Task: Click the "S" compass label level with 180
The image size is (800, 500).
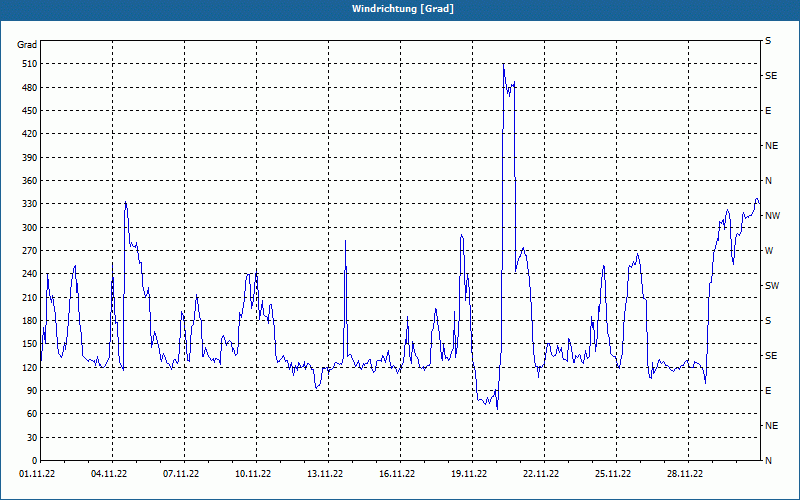Action: [768, 321]
